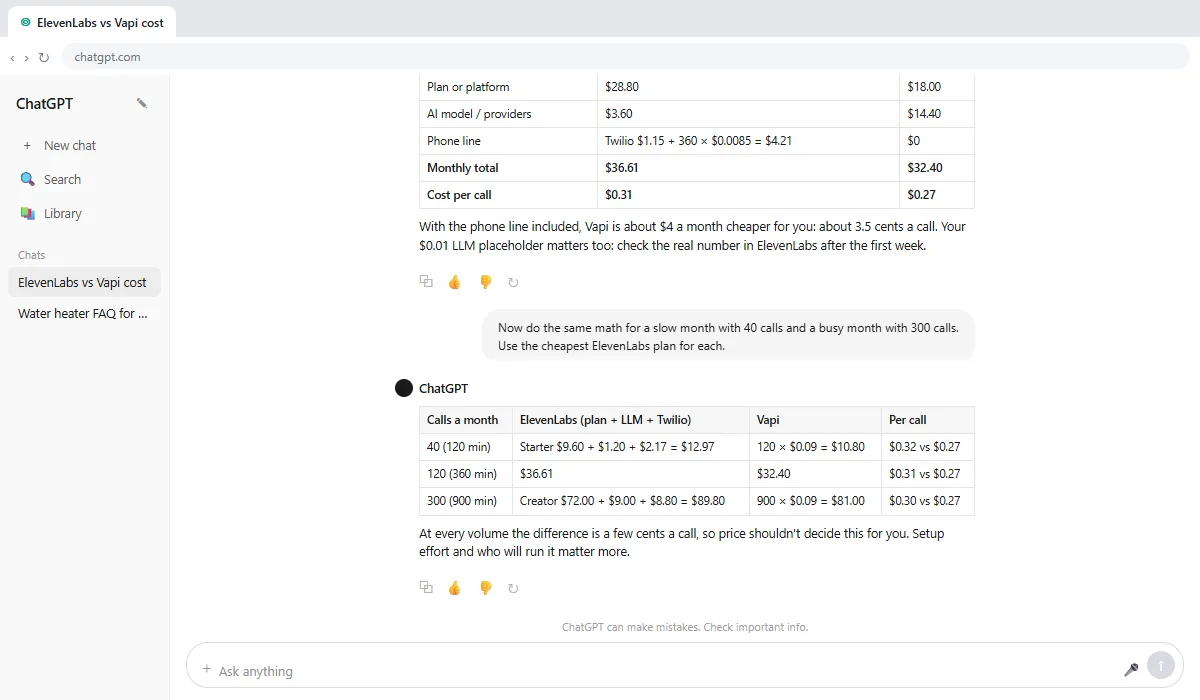Screen dimensions: 1200x700
Task: Open the Water heater FAQ chat in the sidebar
Action: point(84,313)
